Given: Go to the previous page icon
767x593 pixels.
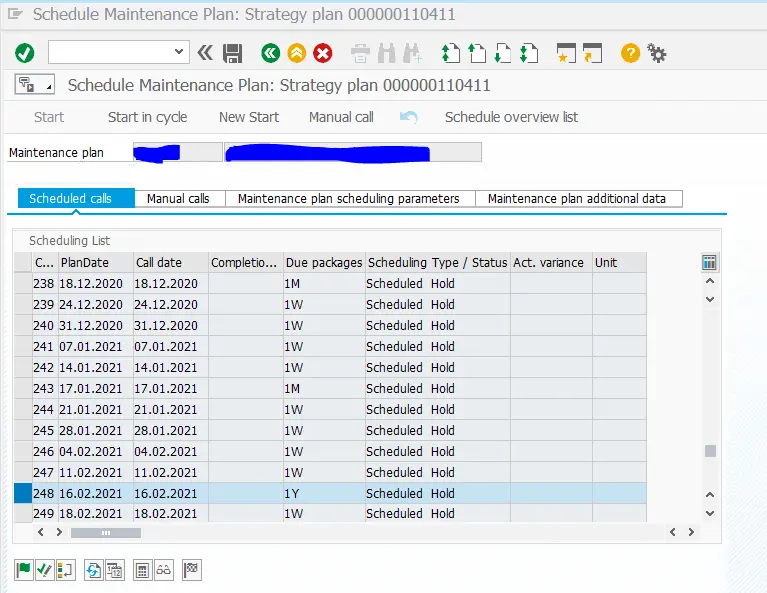Looking at the screenshot, I should click(477, 53).
